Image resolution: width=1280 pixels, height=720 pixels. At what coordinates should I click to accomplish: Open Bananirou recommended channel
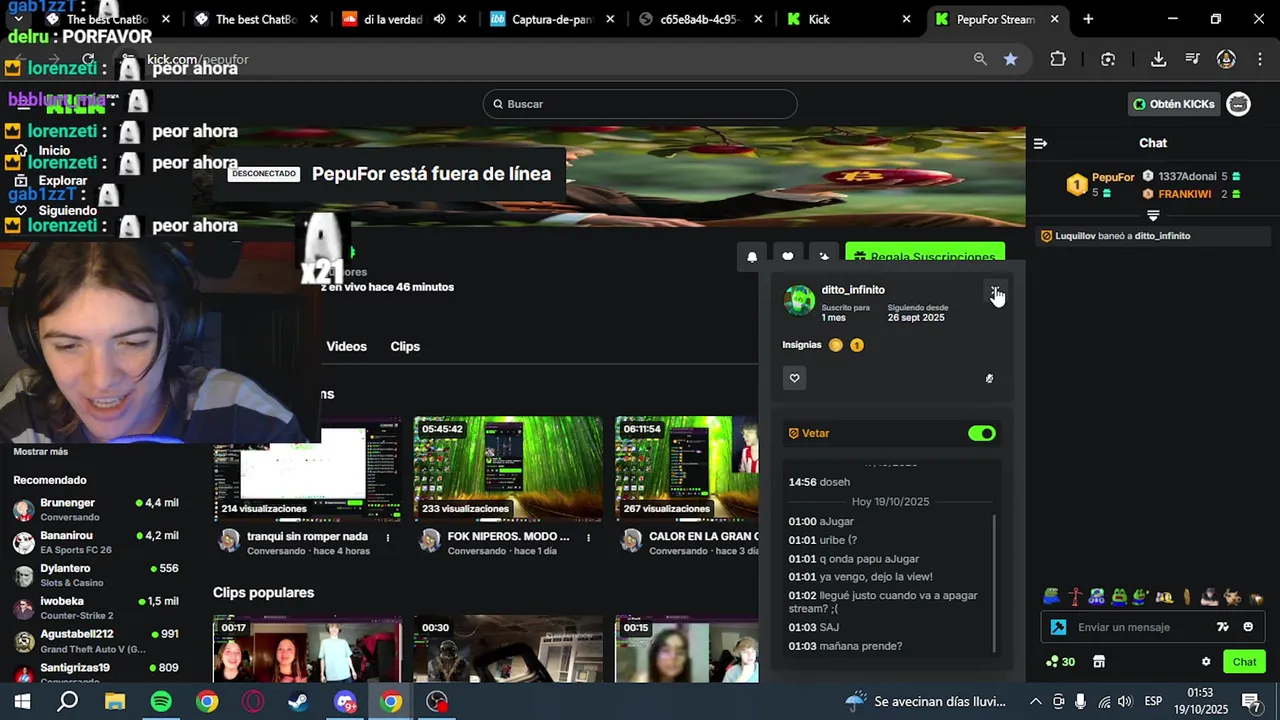96,542
